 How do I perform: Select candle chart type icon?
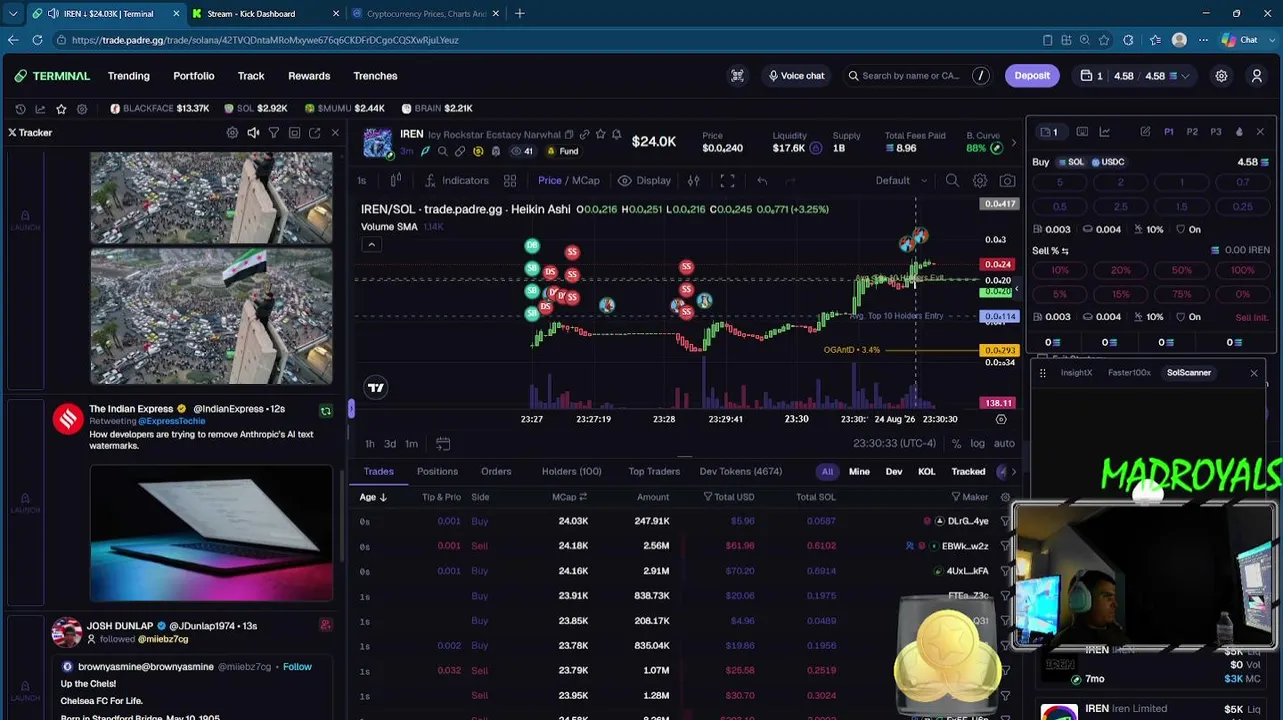point(396,181)
